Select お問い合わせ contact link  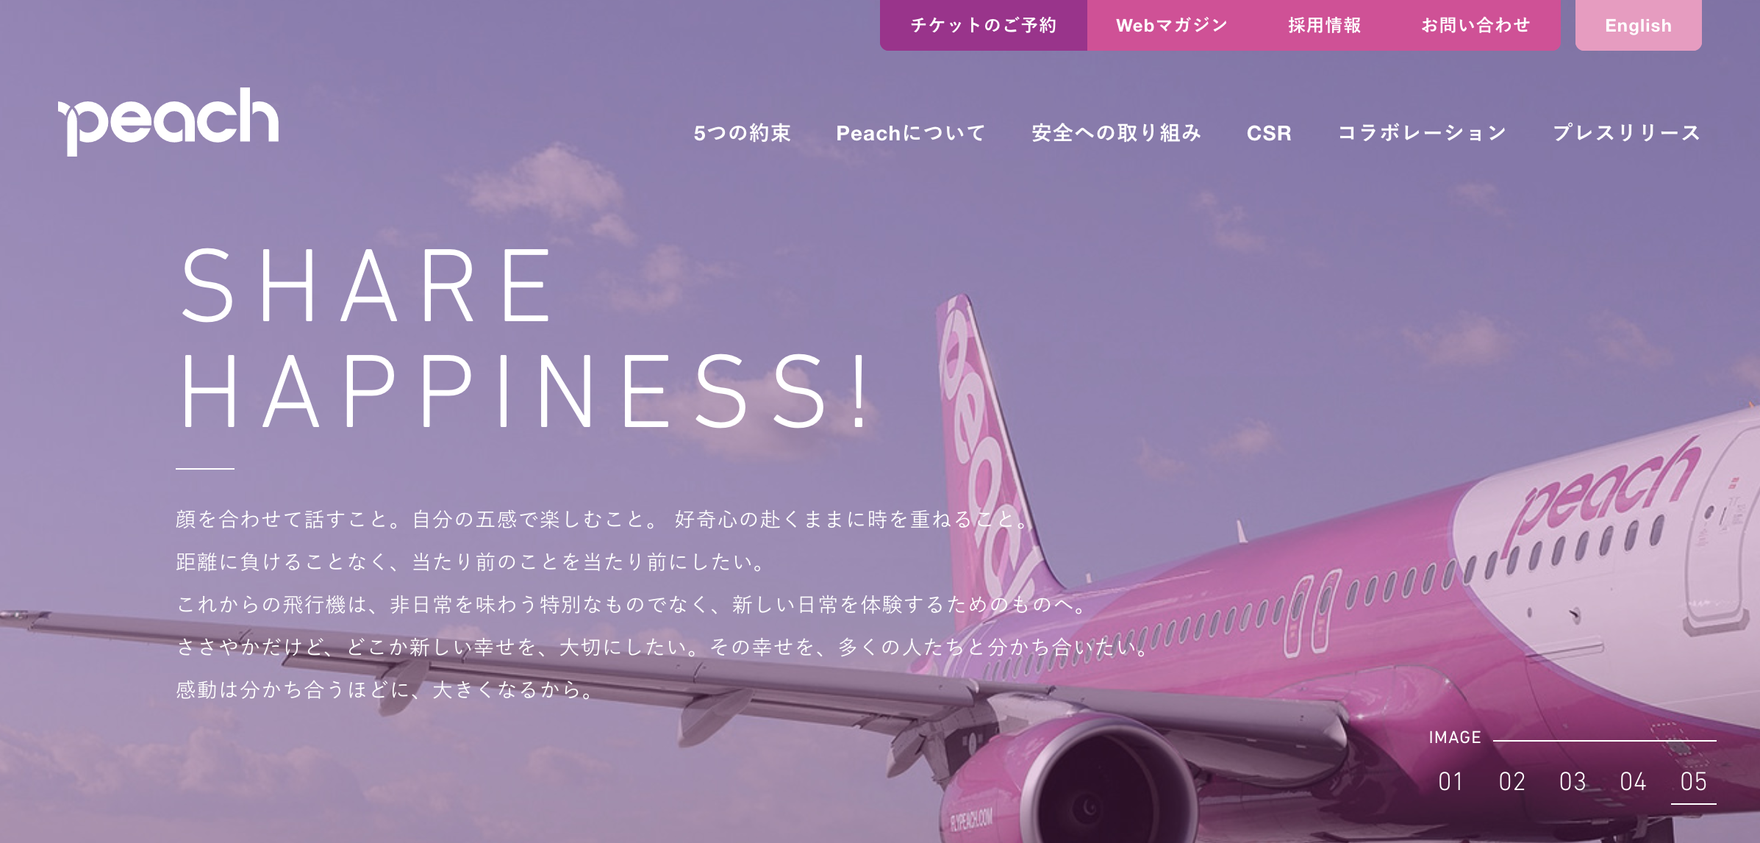pyautogui.click(x=1475, y=25)
